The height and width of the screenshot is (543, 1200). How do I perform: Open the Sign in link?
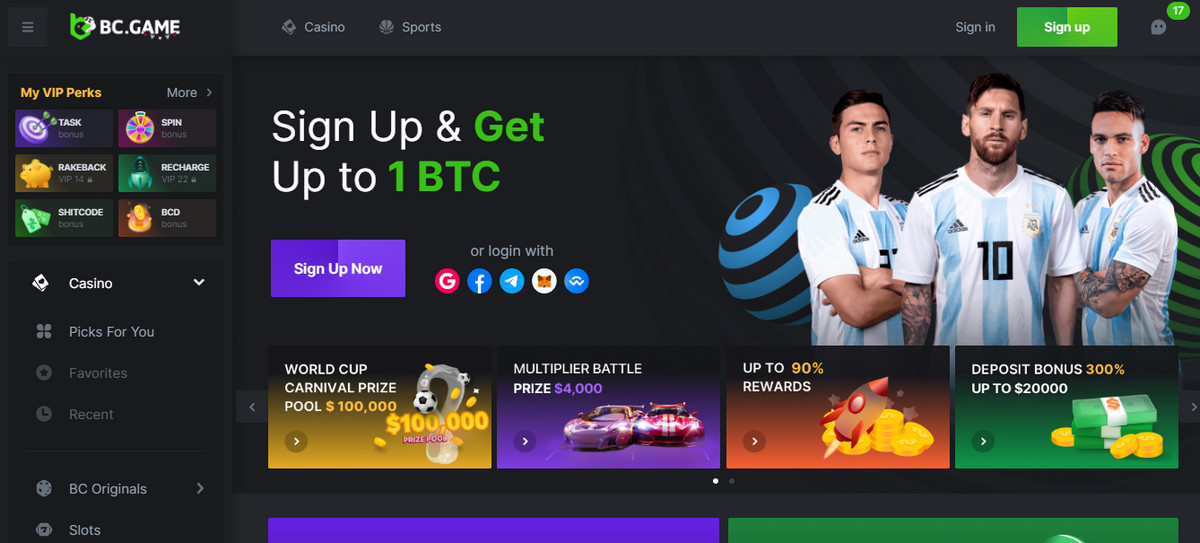click(975, 27)
